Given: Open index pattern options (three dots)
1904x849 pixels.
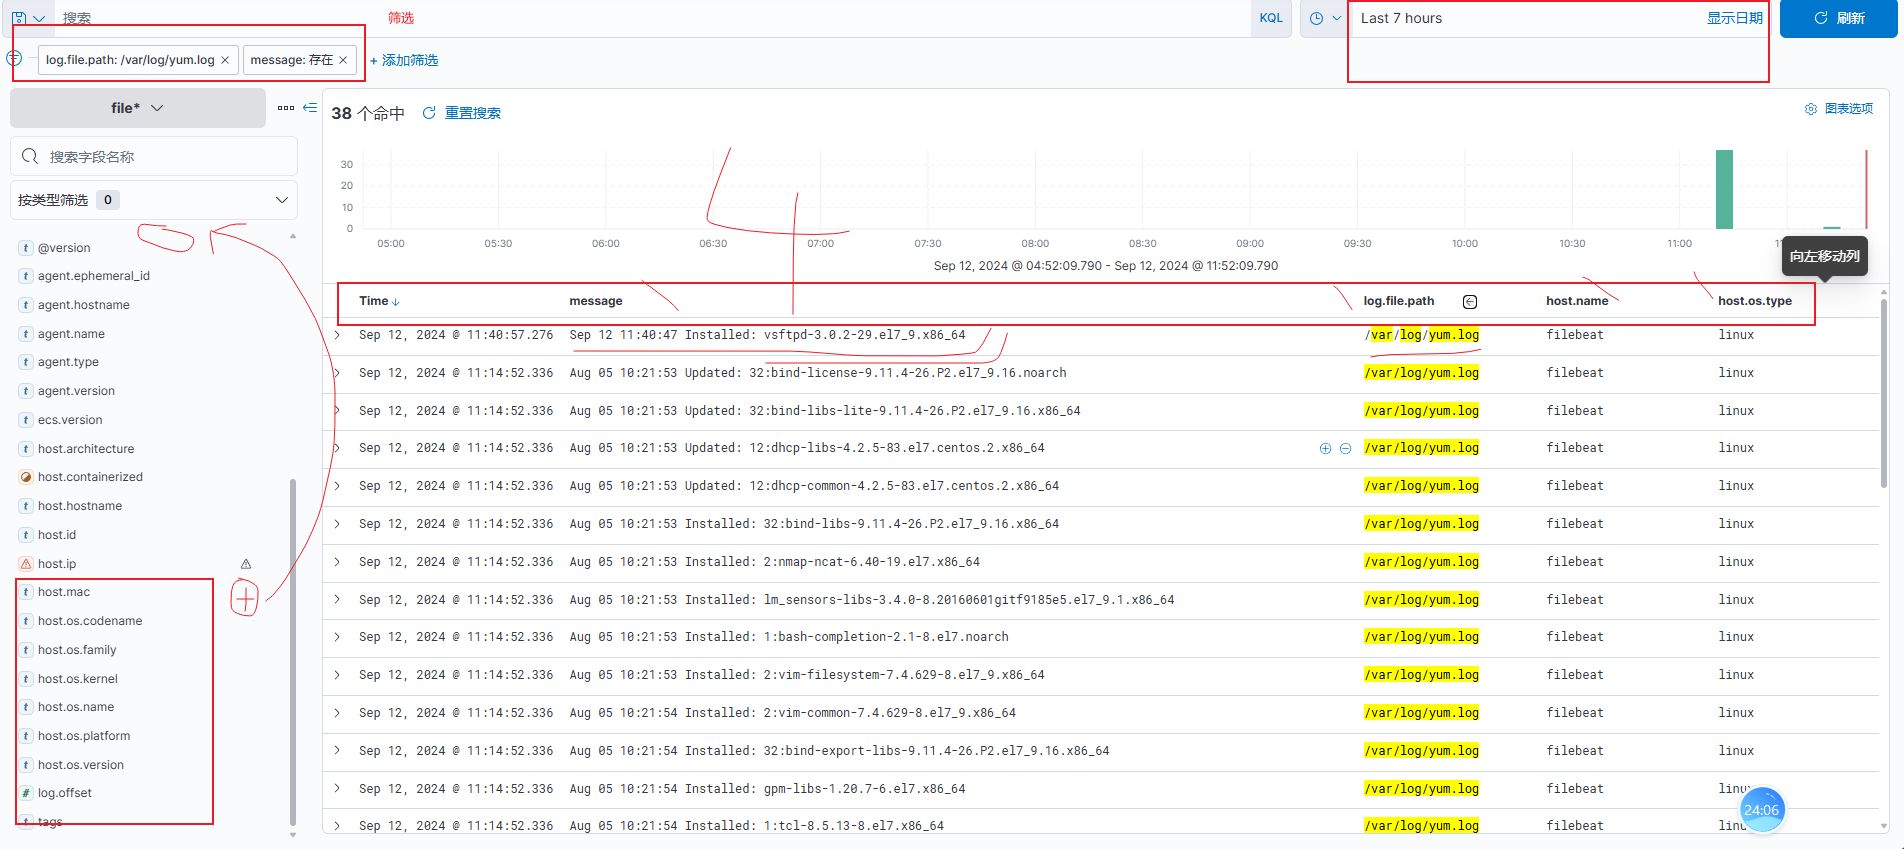Looking at the screenshot, I should [x=286, y=108].
